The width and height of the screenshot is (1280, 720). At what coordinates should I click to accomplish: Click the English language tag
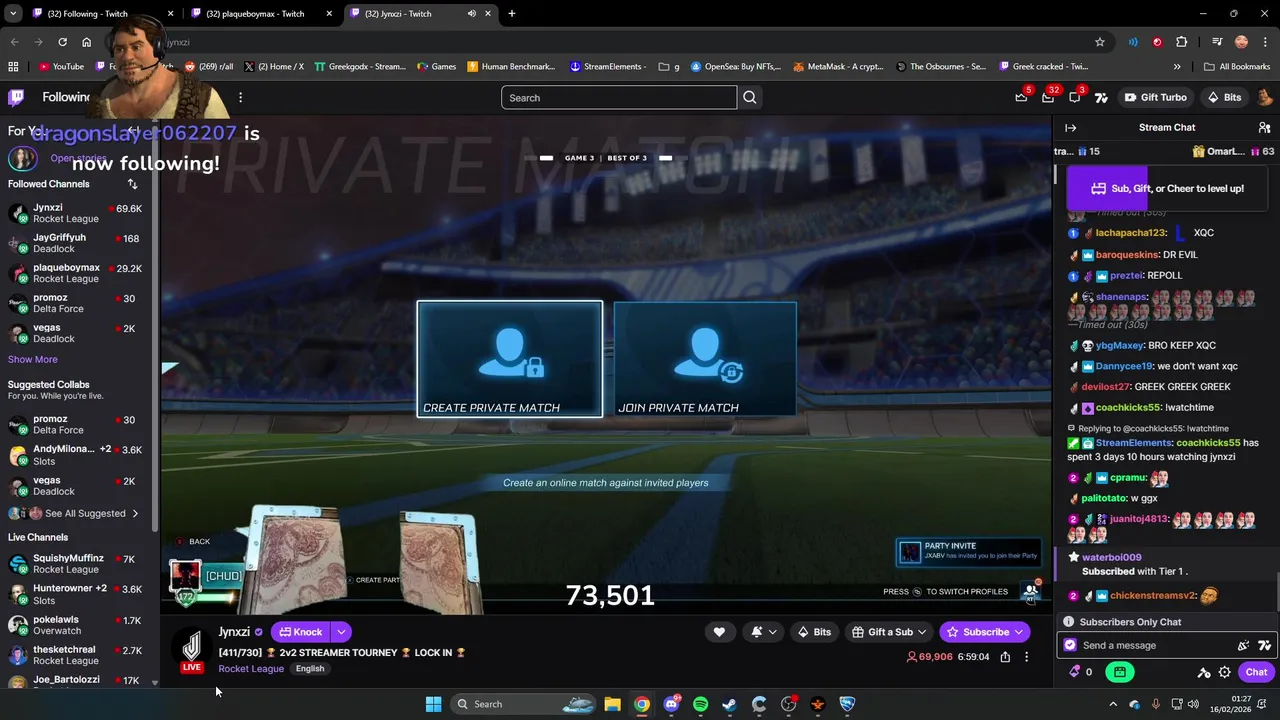[310, 668]
